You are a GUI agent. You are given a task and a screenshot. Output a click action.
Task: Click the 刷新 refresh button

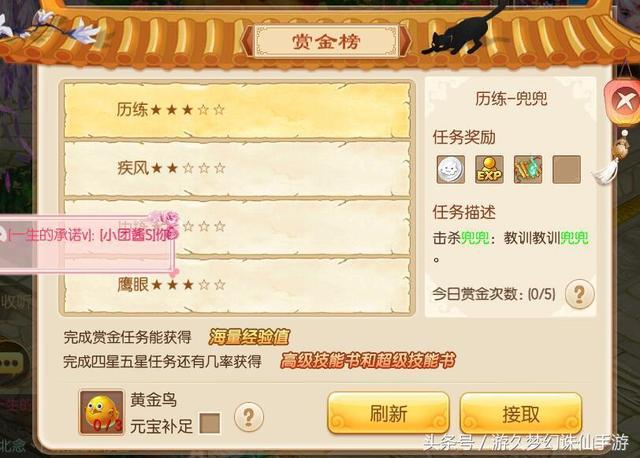tap(389, 413)
